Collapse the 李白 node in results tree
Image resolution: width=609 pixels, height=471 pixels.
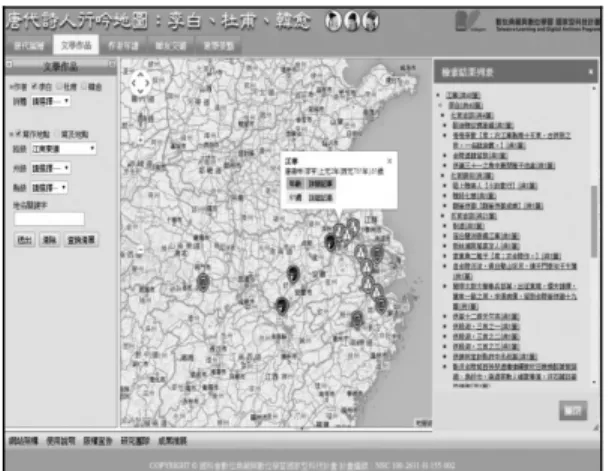pos(441,105)
